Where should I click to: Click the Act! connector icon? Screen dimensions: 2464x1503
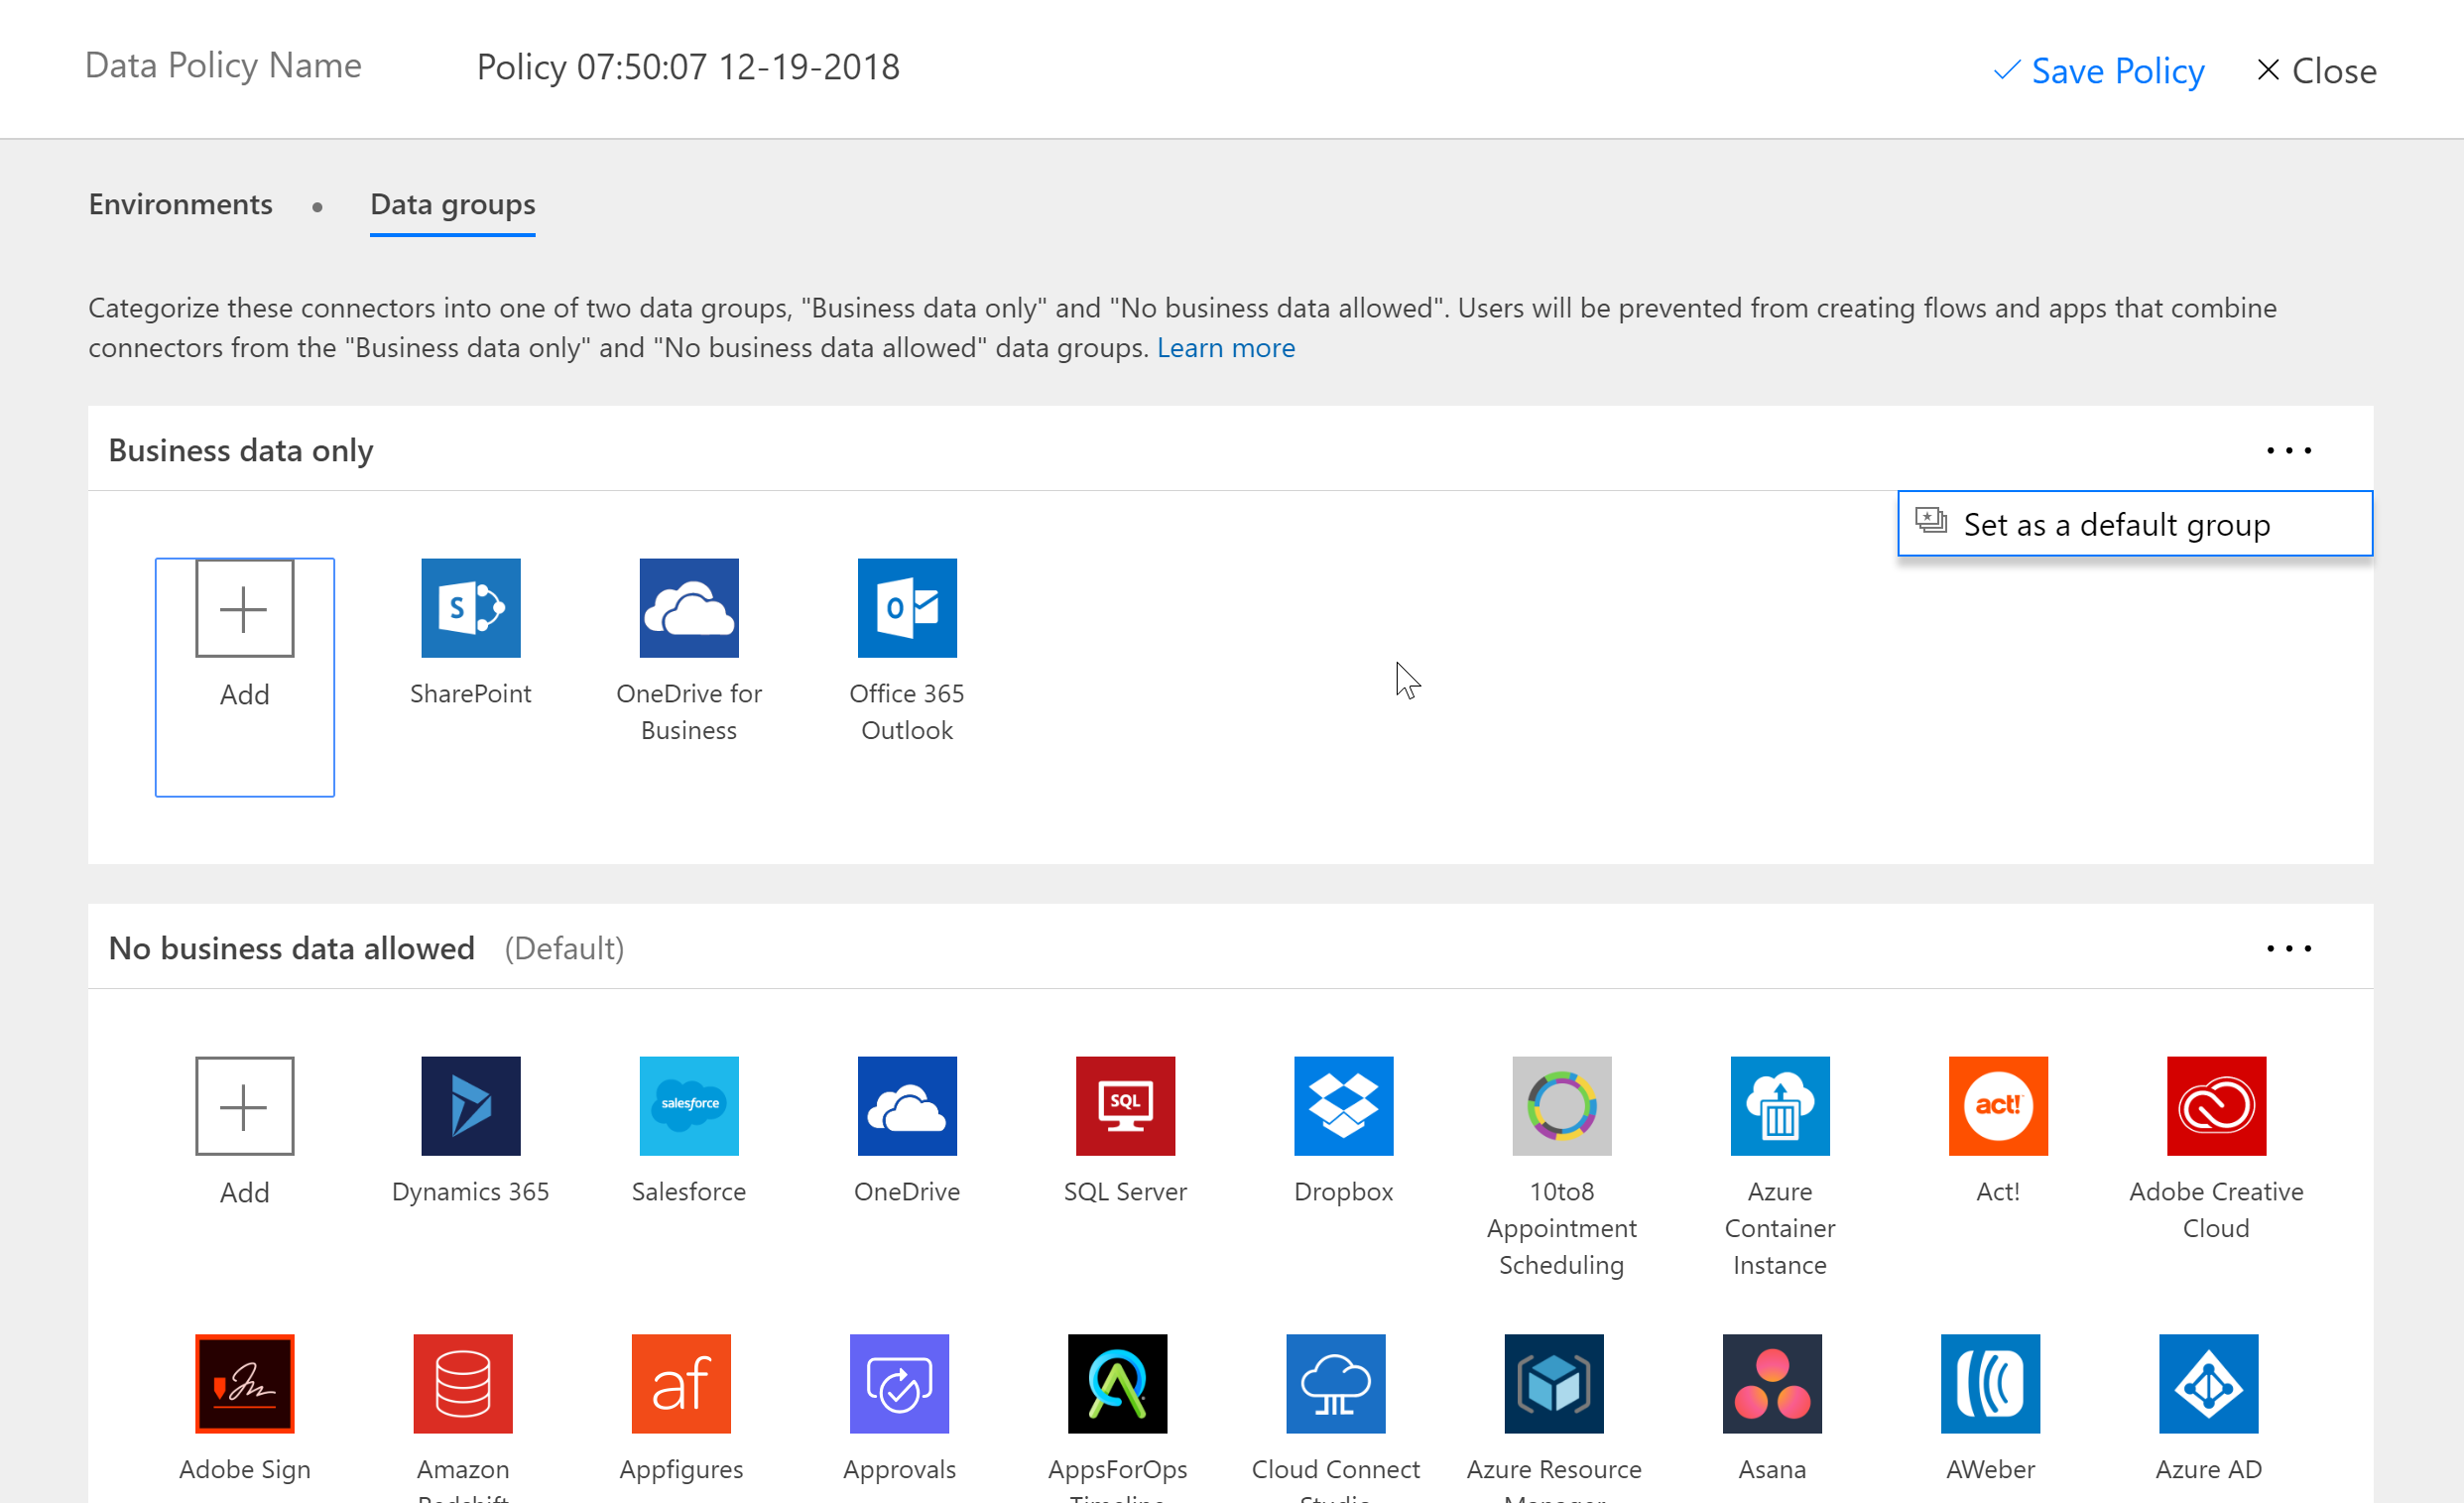click(1997, 1105)
